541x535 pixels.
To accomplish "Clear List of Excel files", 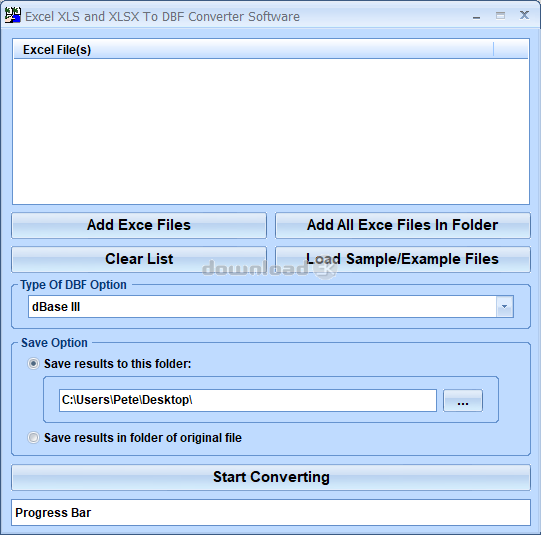I will [x=139, y=259].
